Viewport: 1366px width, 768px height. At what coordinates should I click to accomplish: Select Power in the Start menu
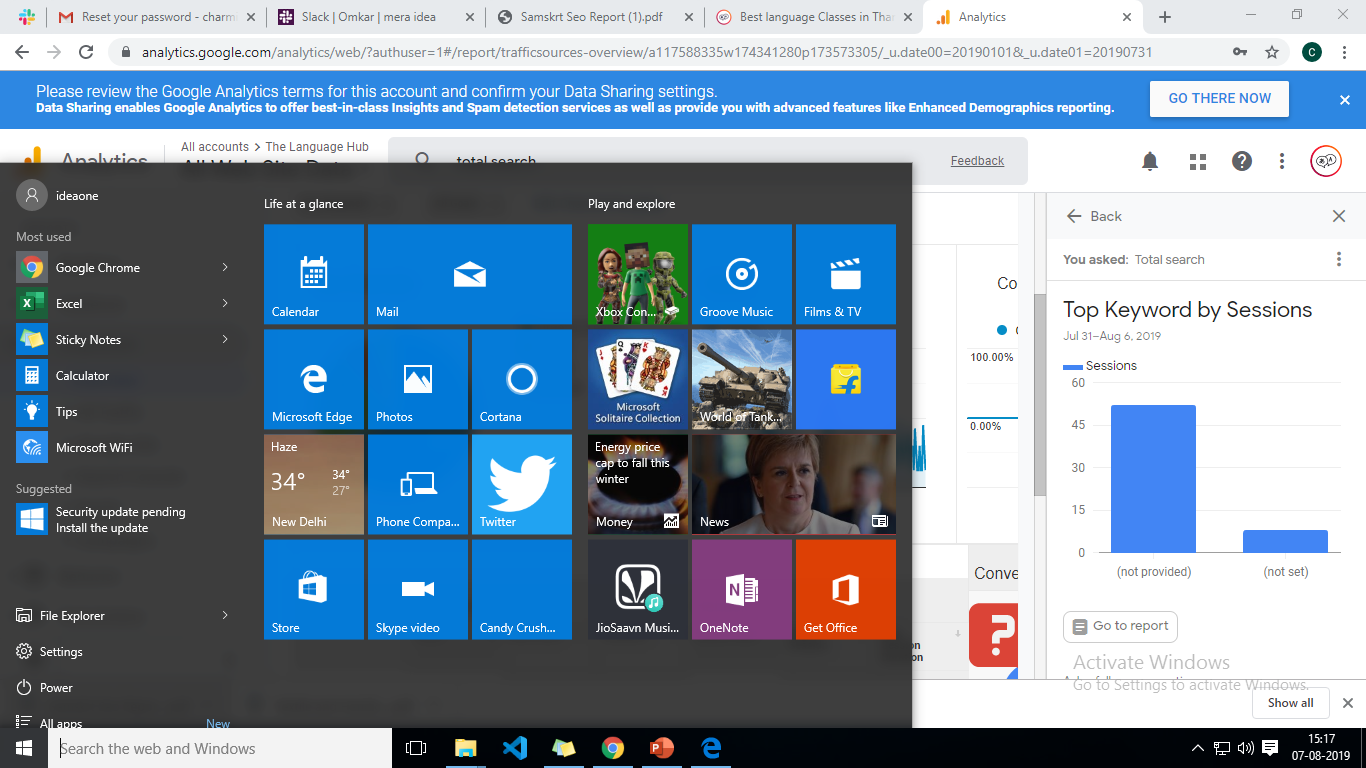[x=56, y=687]
